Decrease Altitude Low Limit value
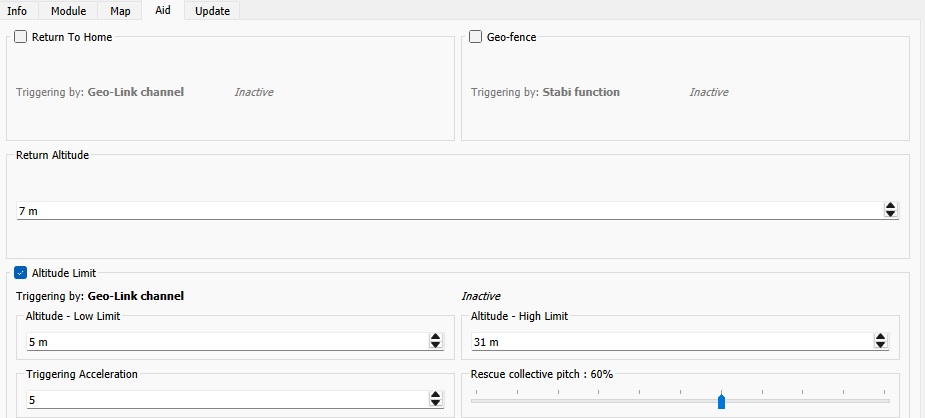925x418 pixels. tap(435, 345)
